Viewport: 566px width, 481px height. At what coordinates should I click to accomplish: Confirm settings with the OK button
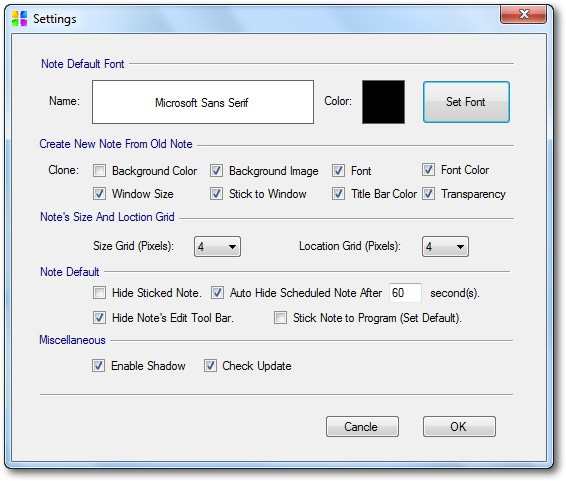click(460, 427)
